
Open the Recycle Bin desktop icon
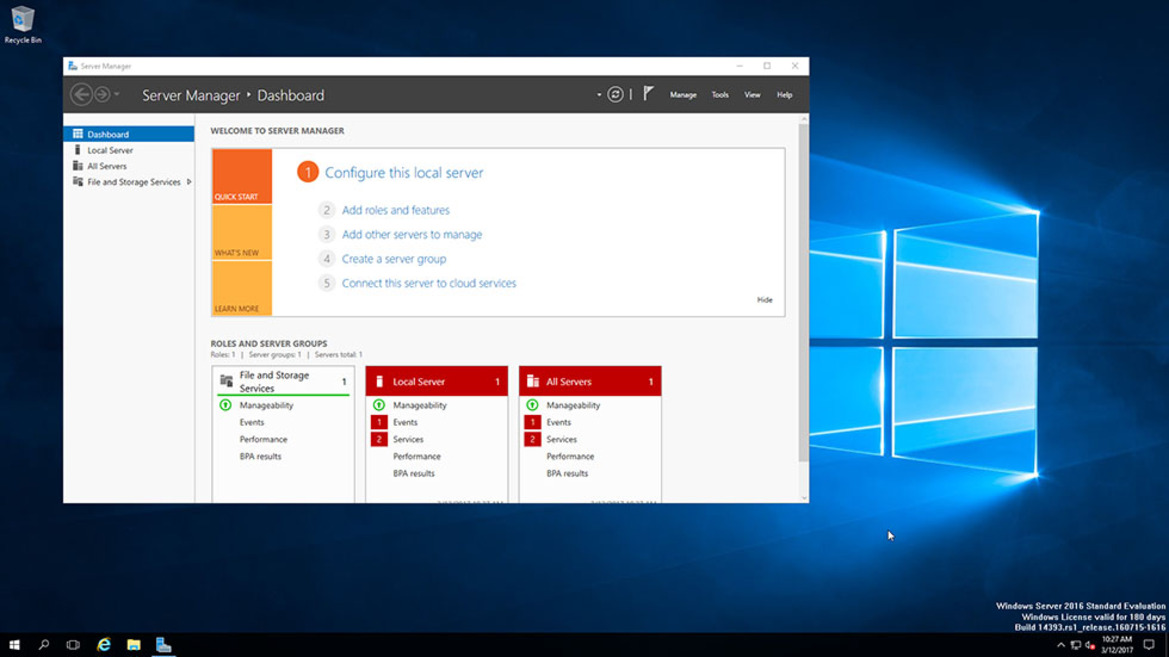[23, 24]
